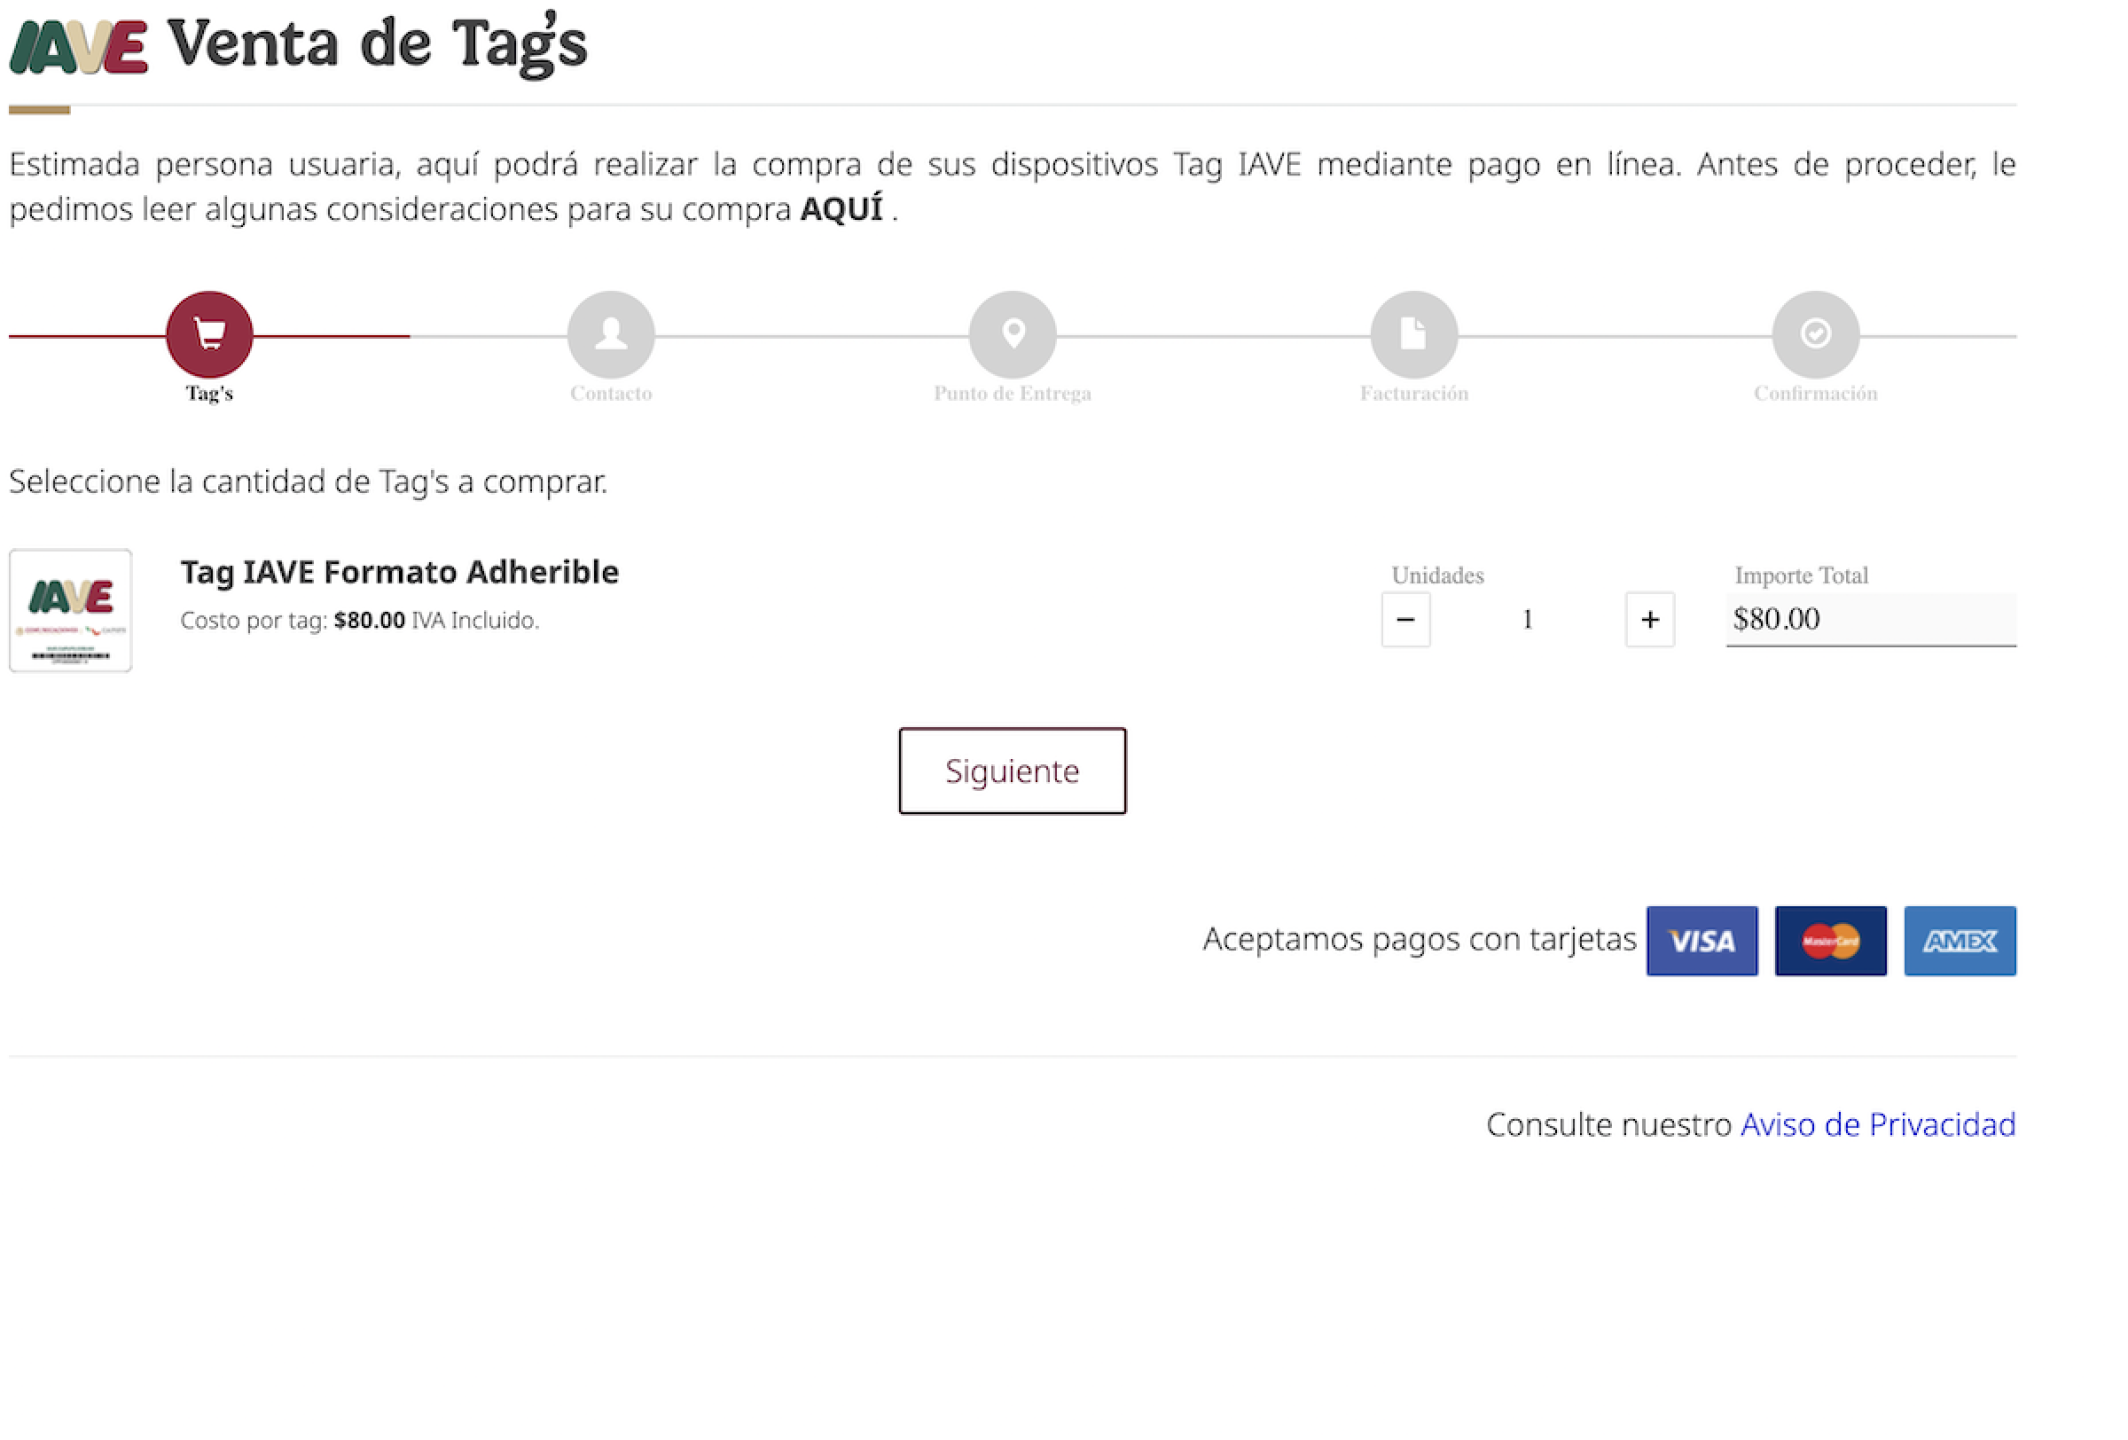Screen dimensions: 2128x1440
Task: Click the Contacto step label
Action: click(x=611, y=394)
